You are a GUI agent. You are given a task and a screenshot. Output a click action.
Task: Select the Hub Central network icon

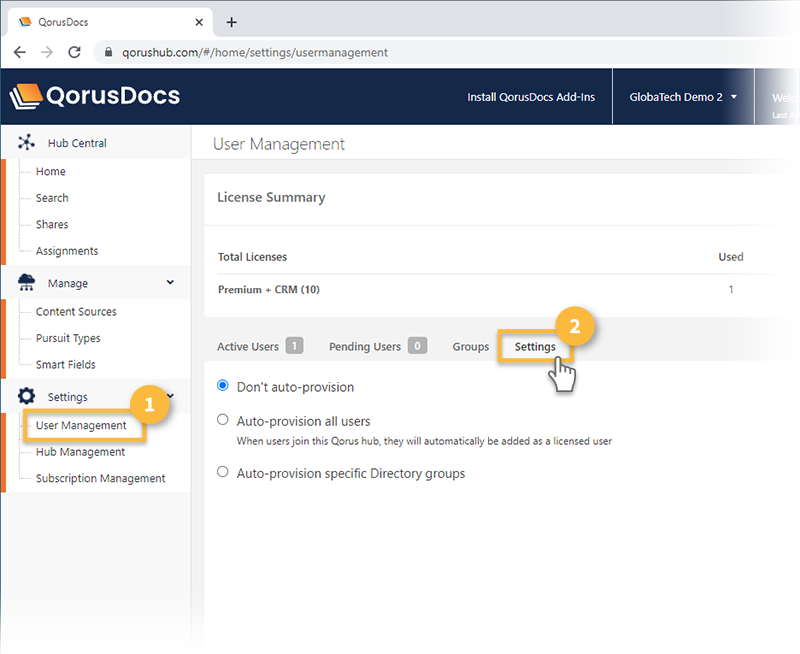tap(26, 141)
